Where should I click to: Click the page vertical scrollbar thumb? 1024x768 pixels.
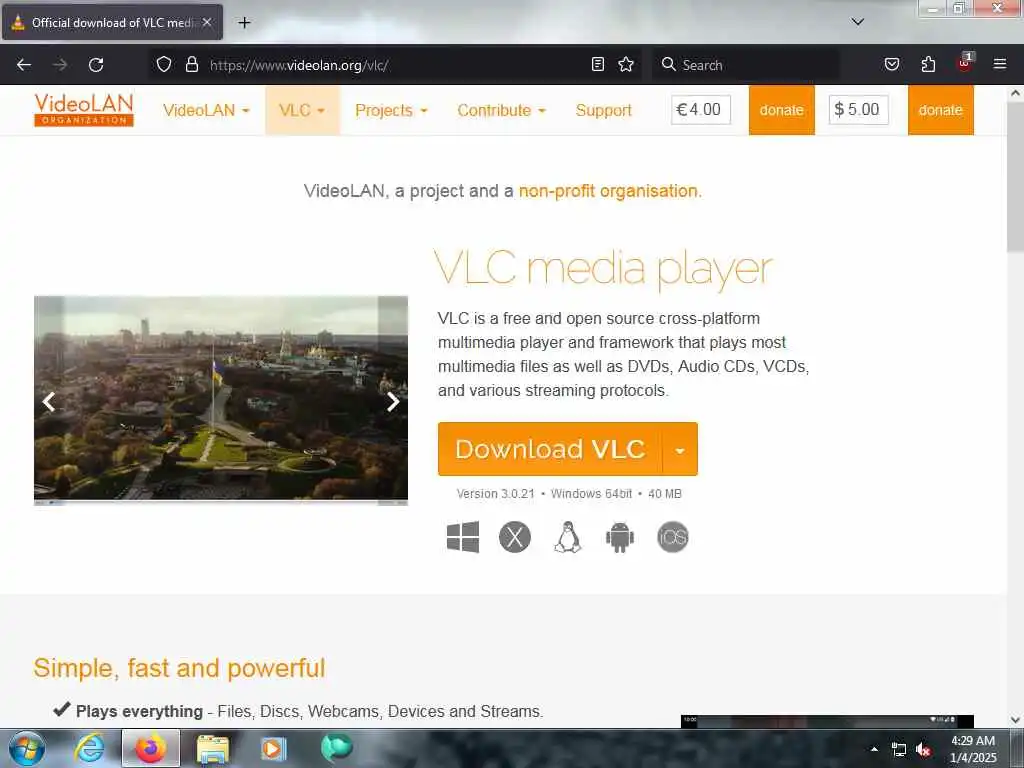pyautogui.click(x=1015, y=176)
